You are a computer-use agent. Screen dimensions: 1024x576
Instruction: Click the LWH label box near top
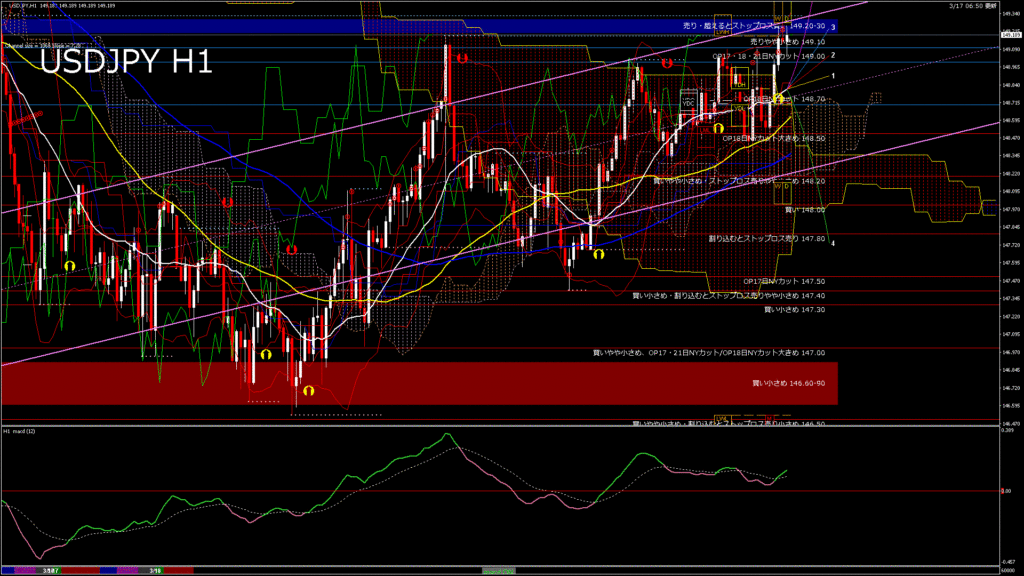(x=721, y=32)
